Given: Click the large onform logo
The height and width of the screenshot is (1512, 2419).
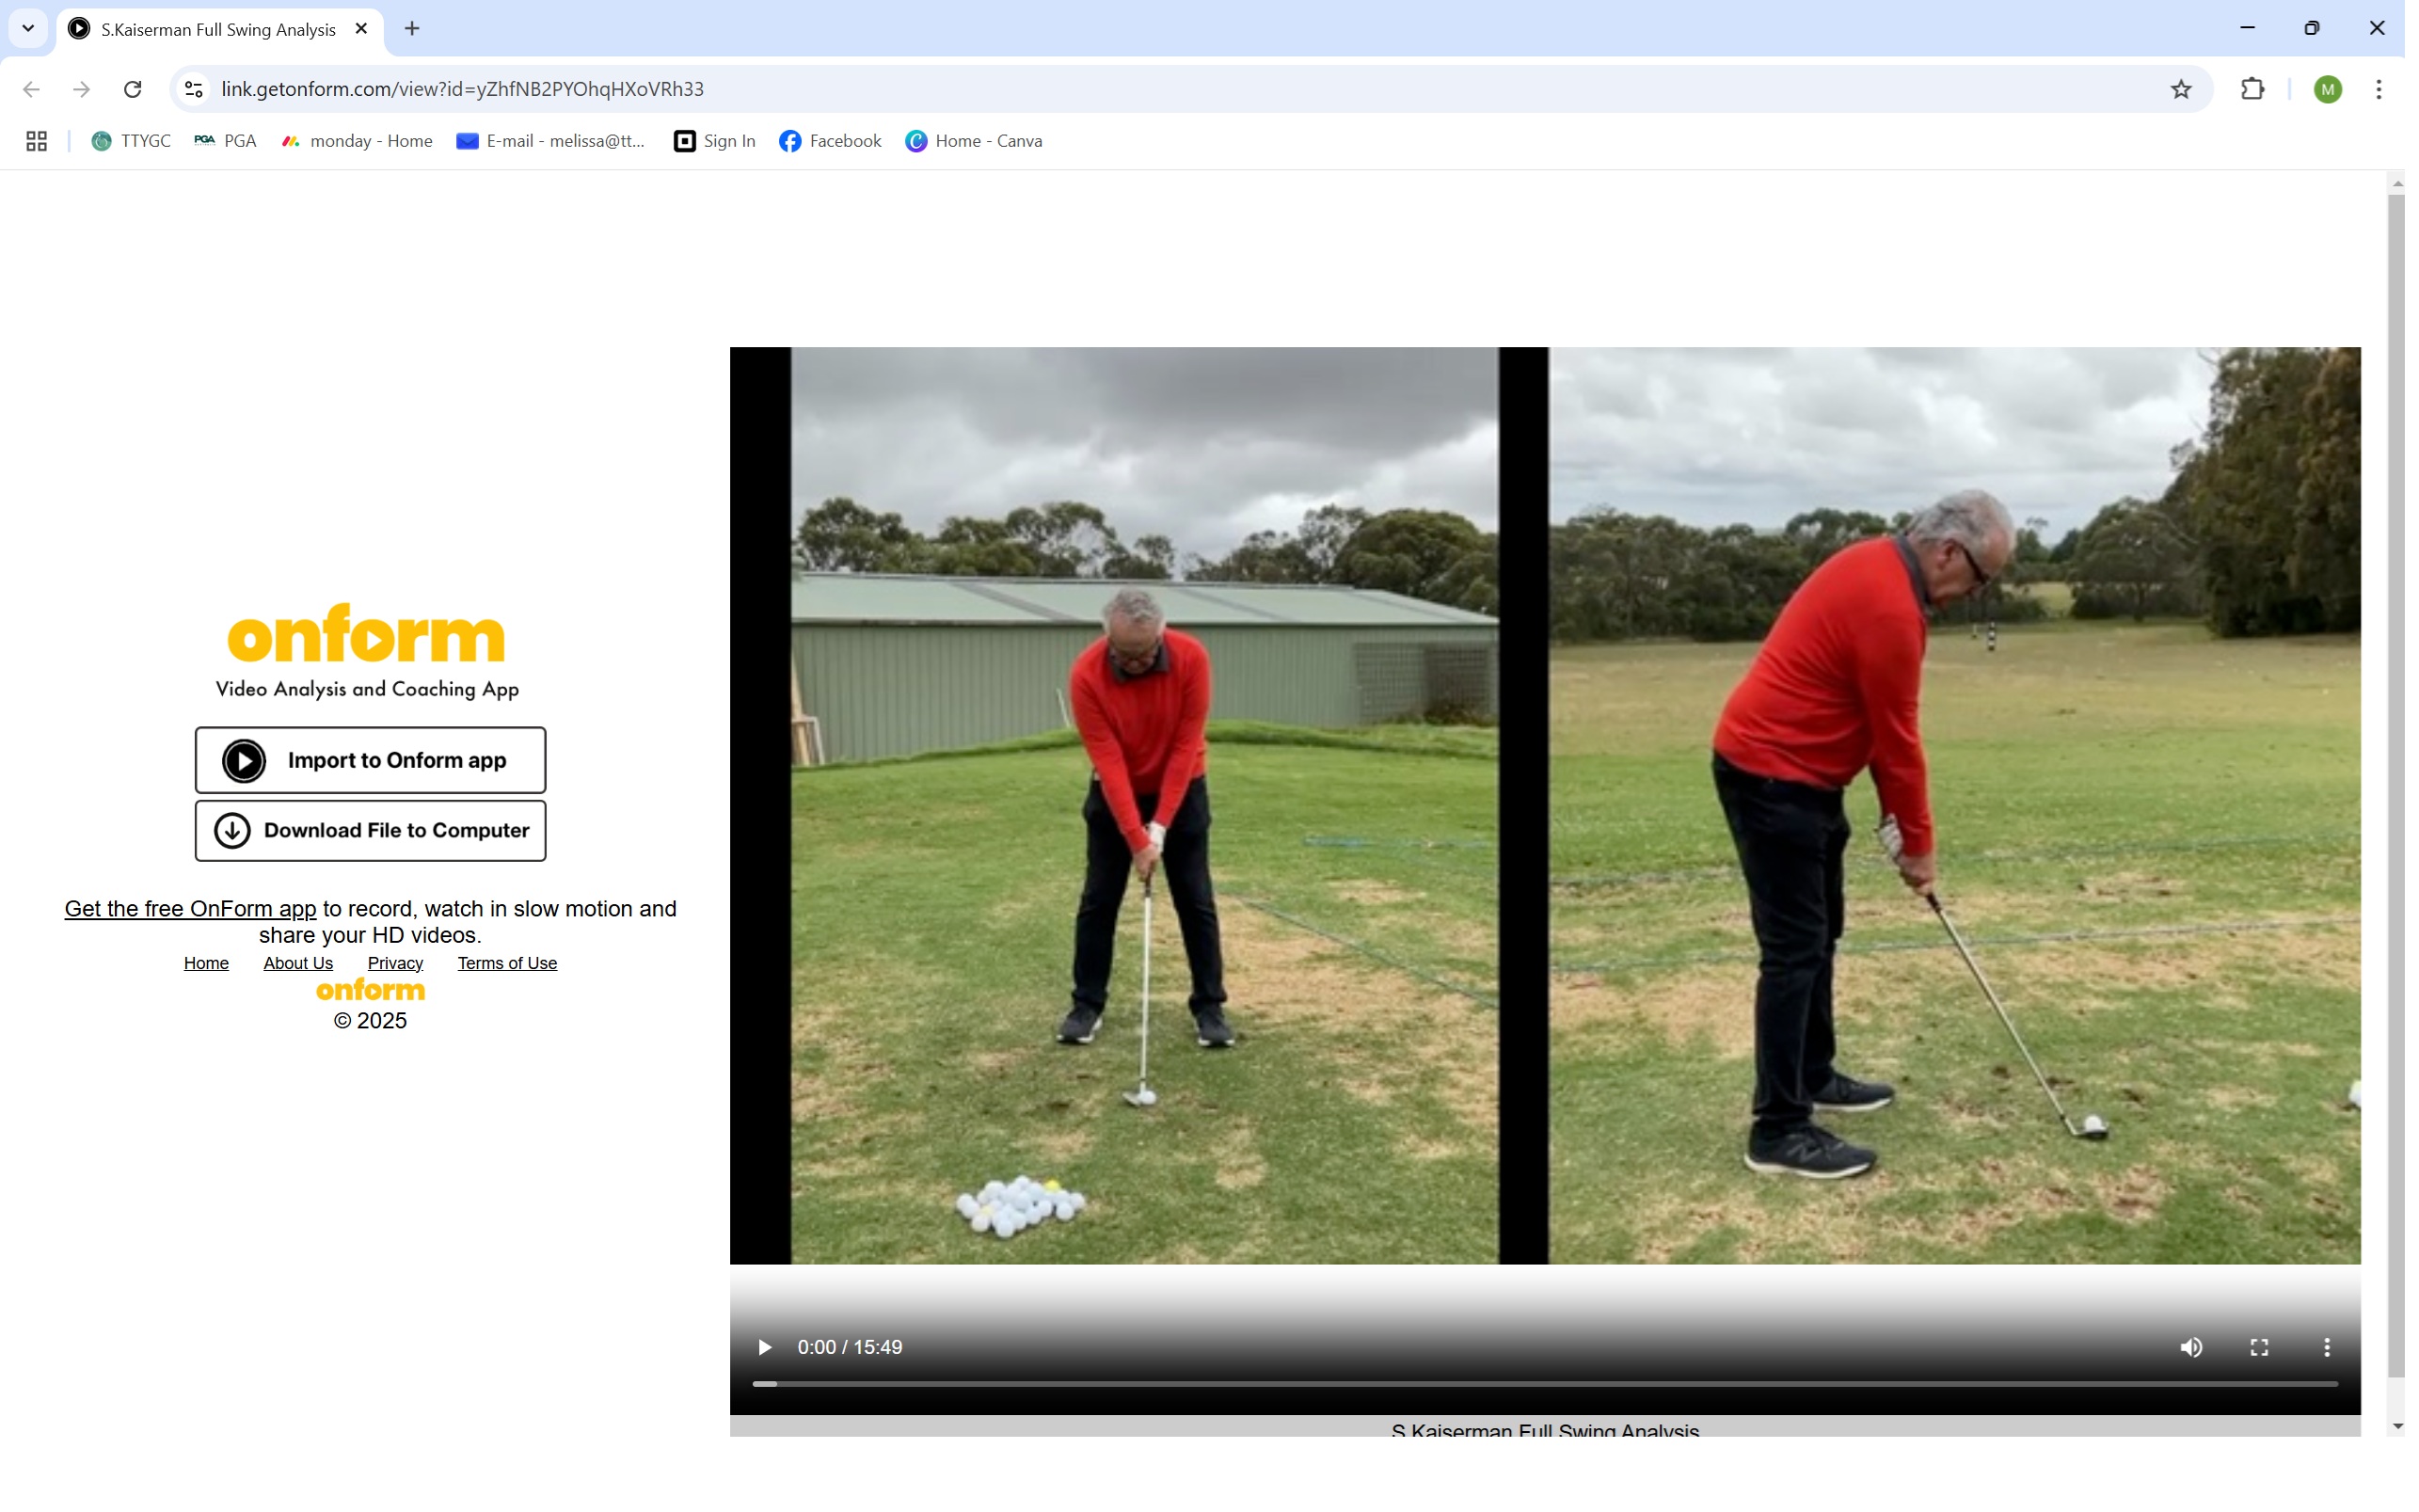Looking at the screenshot, I should [366, 633].
